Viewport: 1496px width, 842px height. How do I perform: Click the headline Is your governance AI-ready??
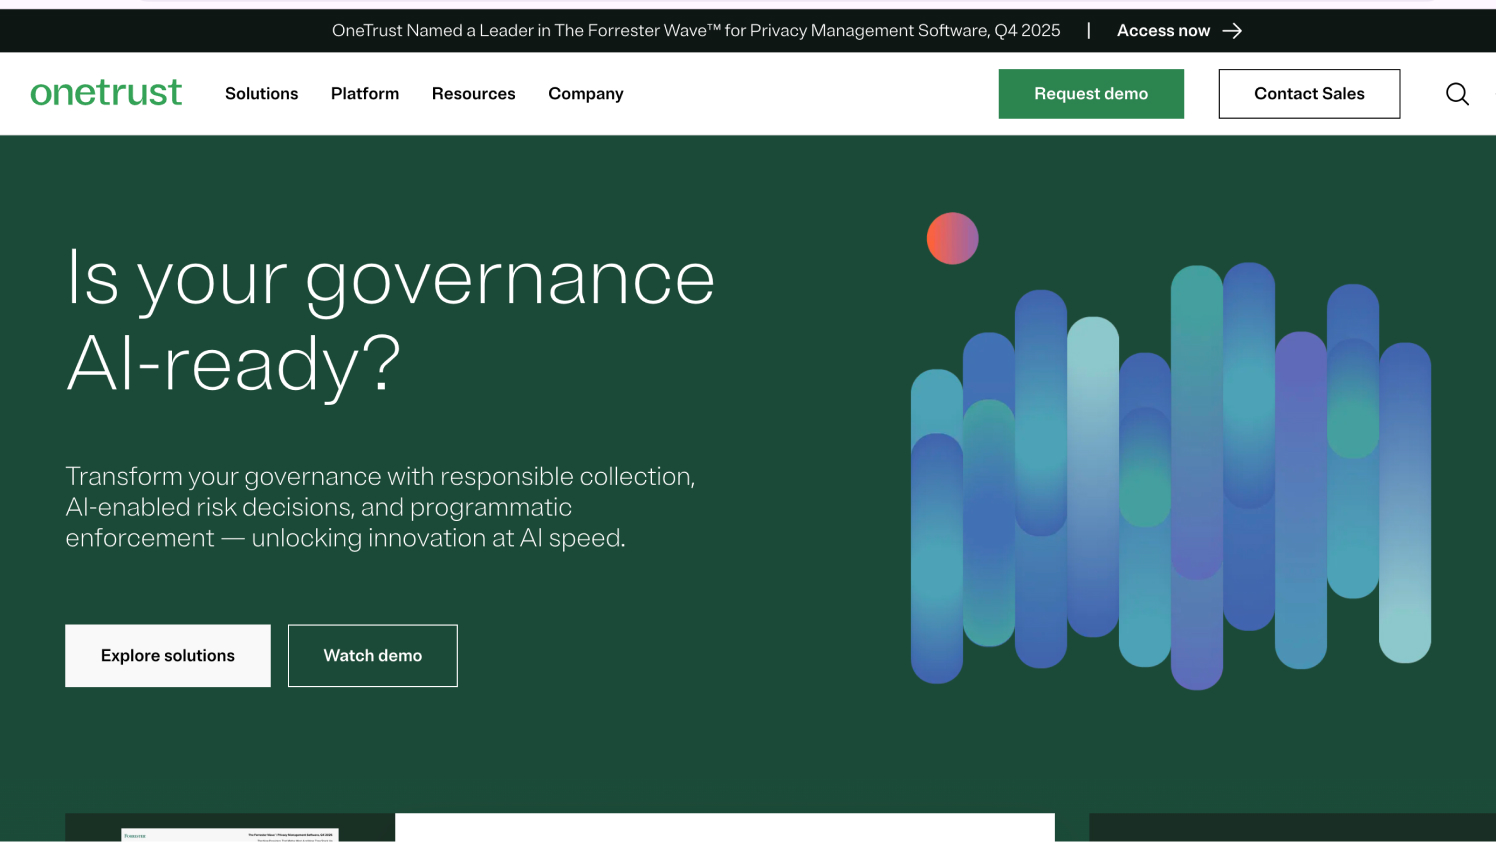[x=389, y=320]
